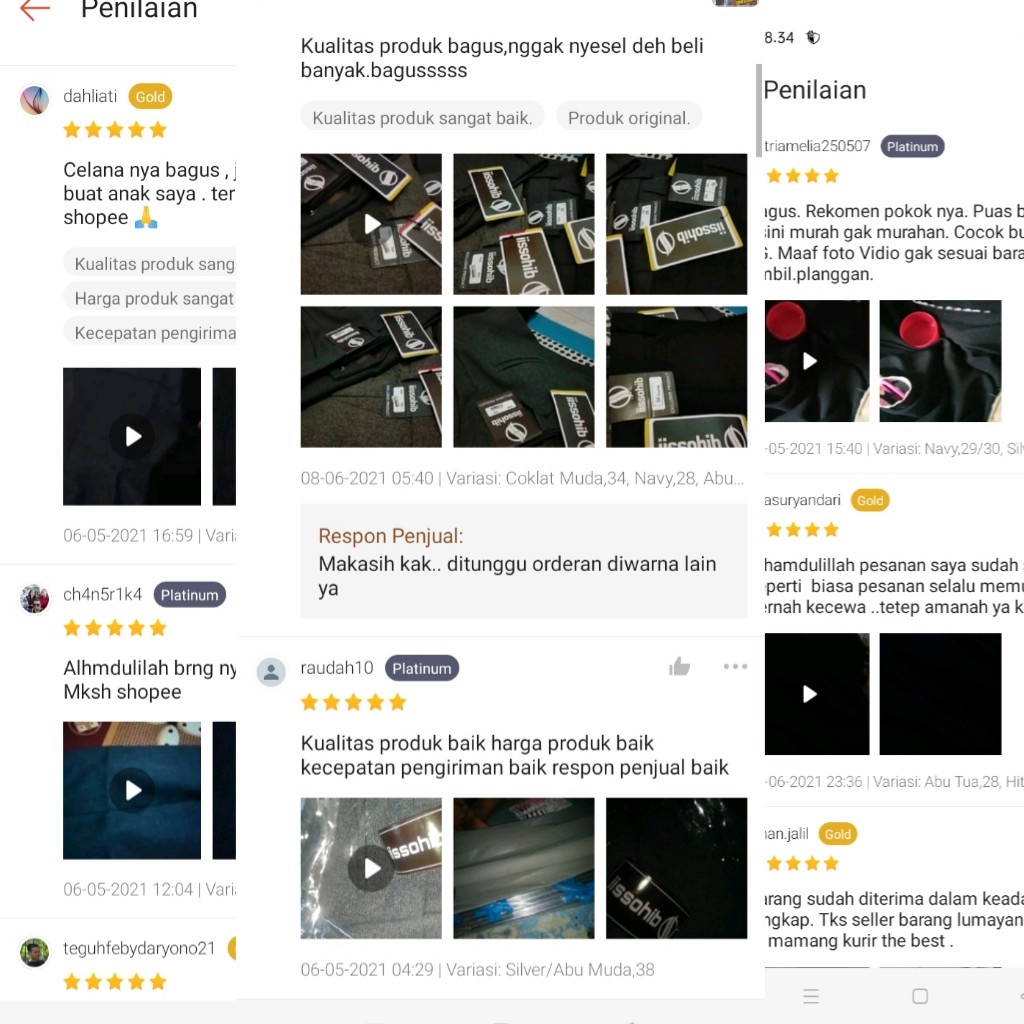Play triamelia250507's review video
The width and height of the screenshot is (1024, 1024).
point(816,360)
